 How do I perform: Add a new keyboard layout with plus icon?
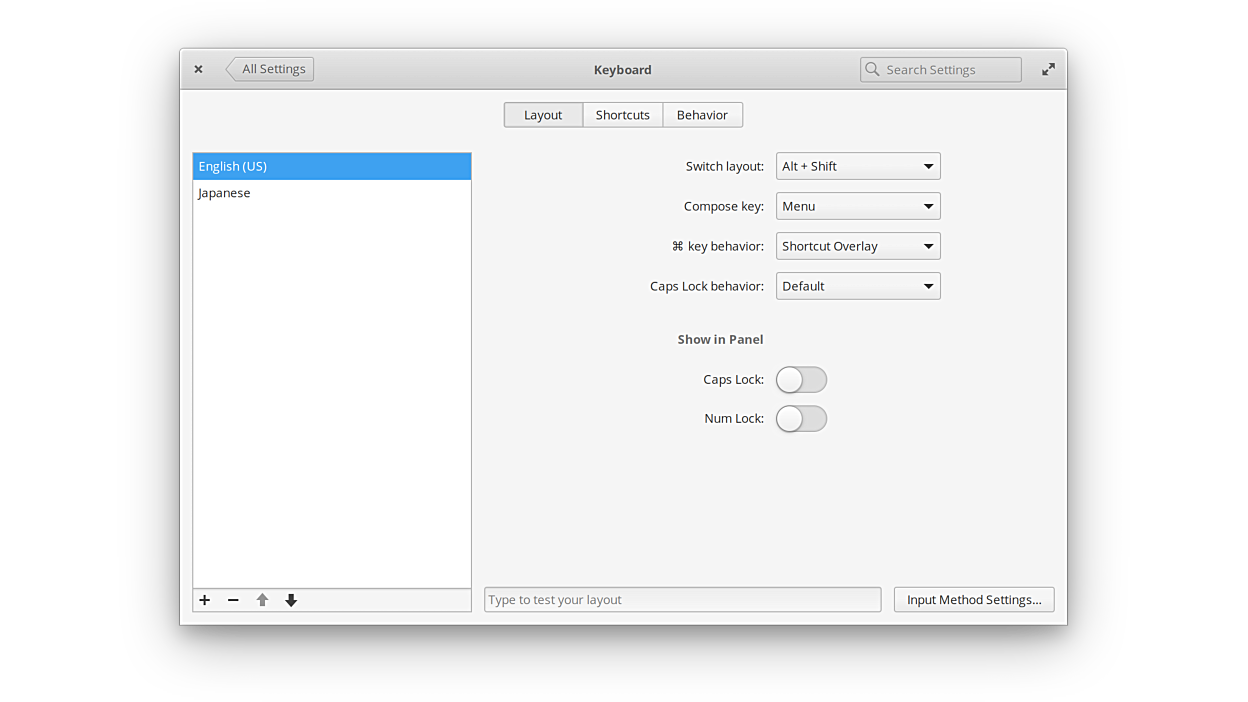205,600
